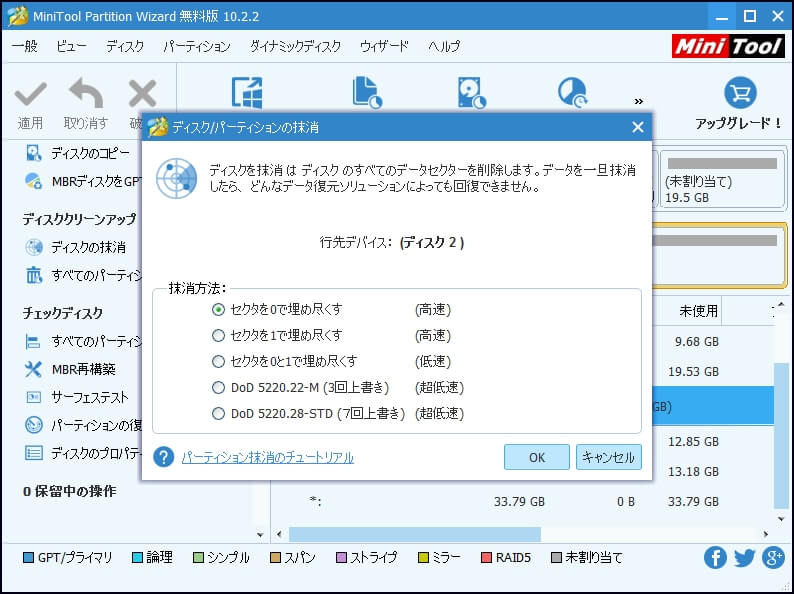Click the horizontal scrollbar right arrow
Viewport: 794px width, 594px height.
point(766,534)
